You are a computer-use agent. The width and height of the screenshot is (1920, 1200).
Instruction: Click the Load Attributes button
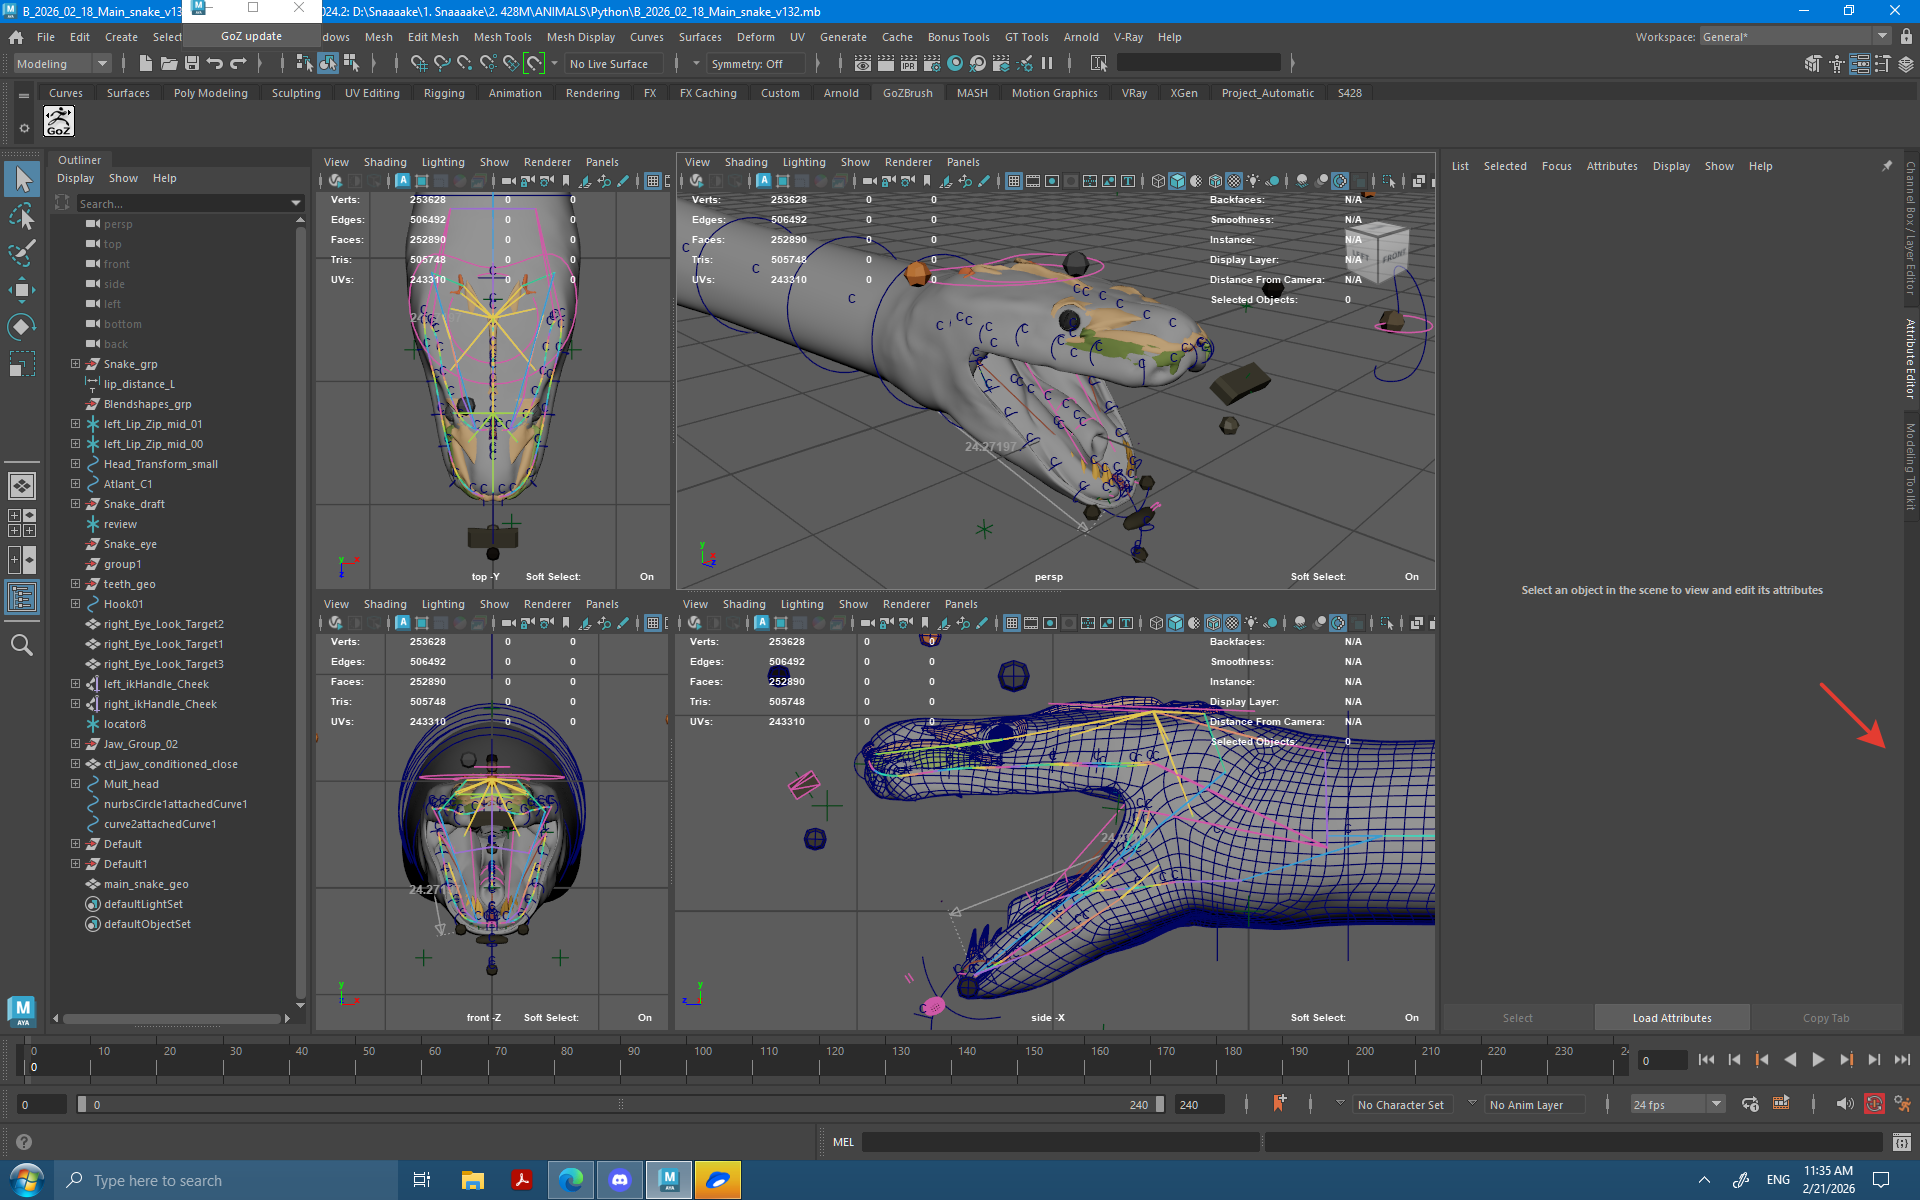(x=1671, y=1018)
